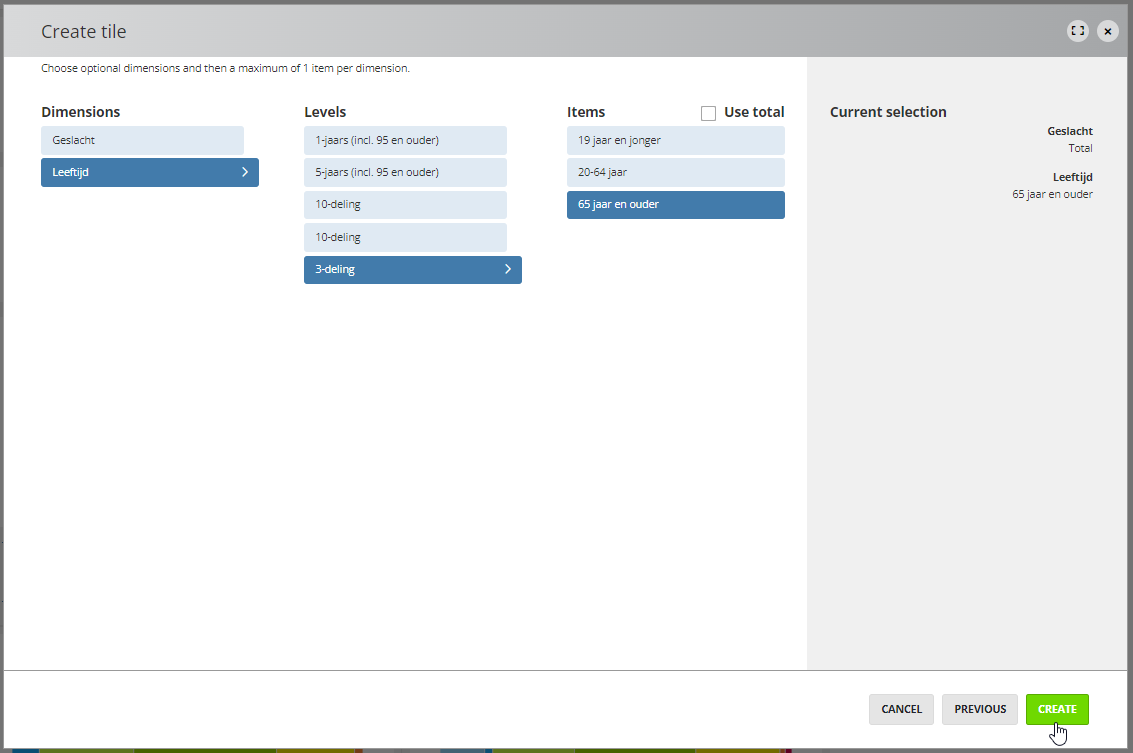Pick the 19 jaar en jonger item
Viewport: 1133px width, 753px height.
[676, 140]
